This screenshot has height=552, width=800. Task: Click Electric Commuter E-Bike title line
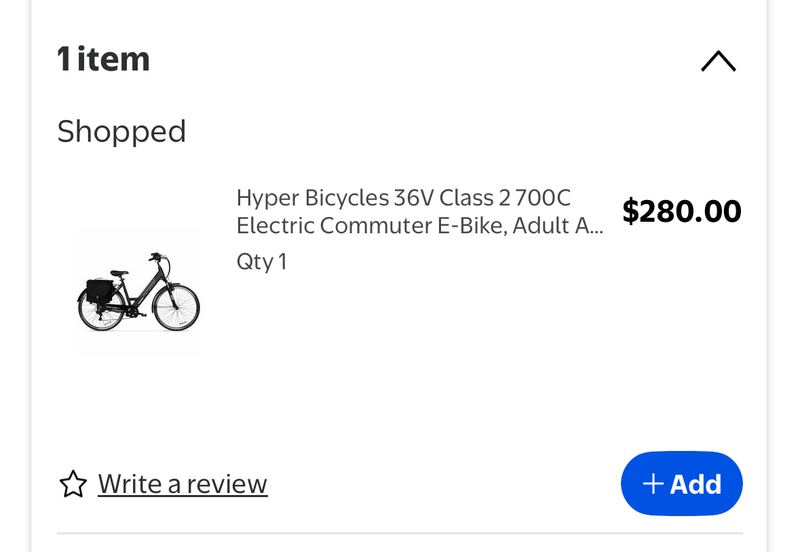coord(419,225)
